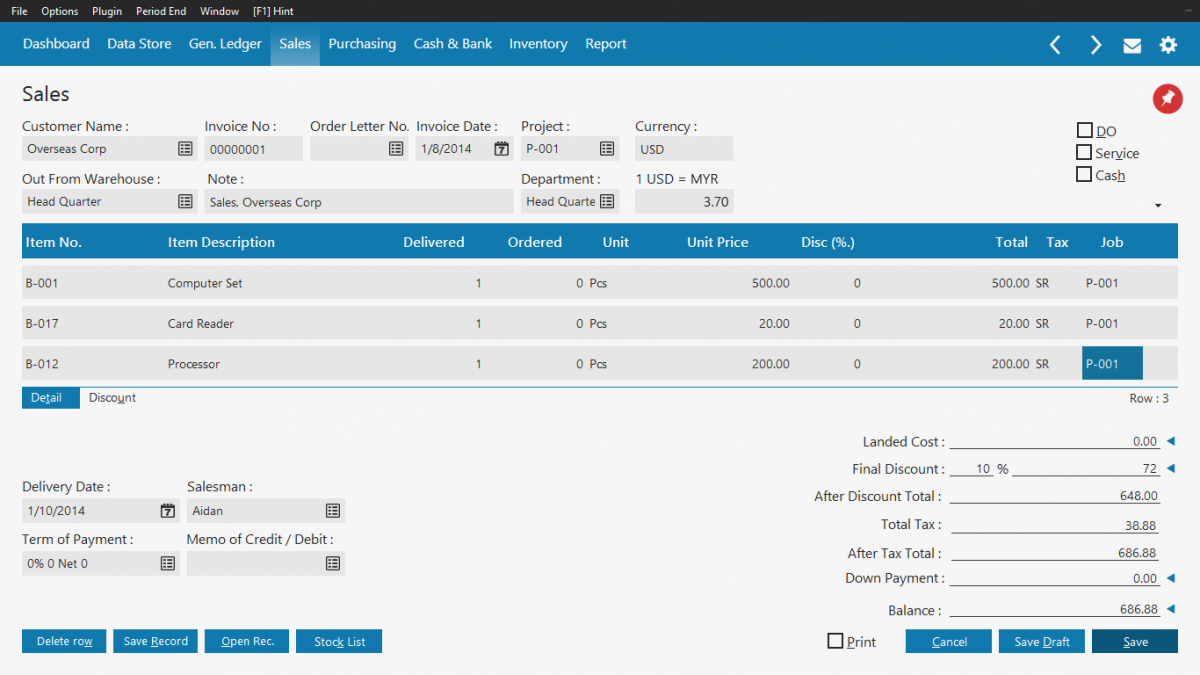This screenshot has width=1200, height=675.
Task: Open the Purchasing module
Action: click(362, 44)
